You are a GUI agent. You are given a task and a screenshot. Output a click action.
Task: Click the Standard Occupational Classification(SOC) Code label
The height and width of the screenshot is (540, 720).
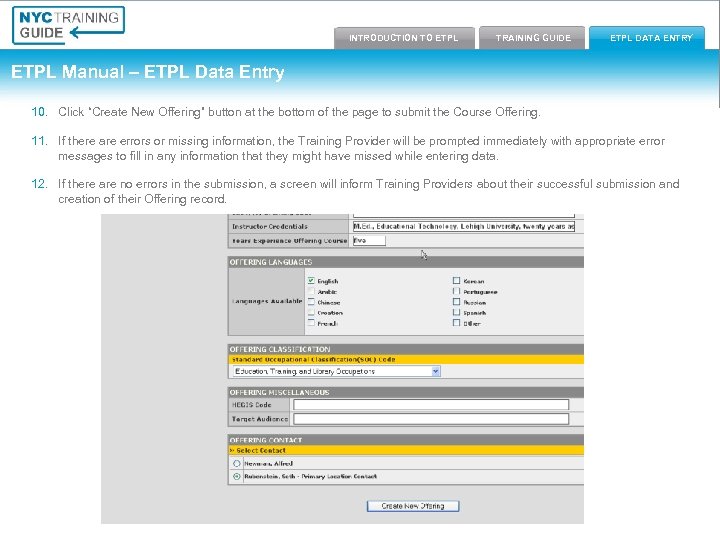[313, 360]
